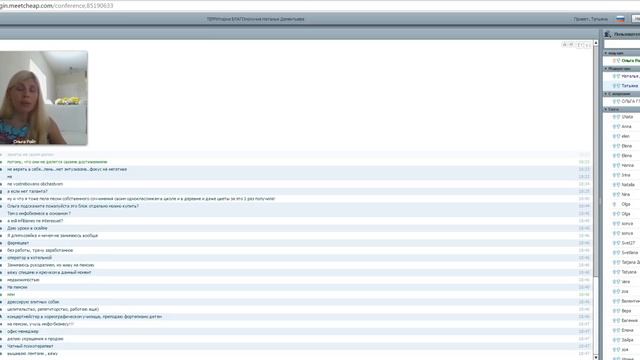Collapse the presenter section with Ольга Райн
This screenshot has height=360, width=640.
[x=606, y=53]
